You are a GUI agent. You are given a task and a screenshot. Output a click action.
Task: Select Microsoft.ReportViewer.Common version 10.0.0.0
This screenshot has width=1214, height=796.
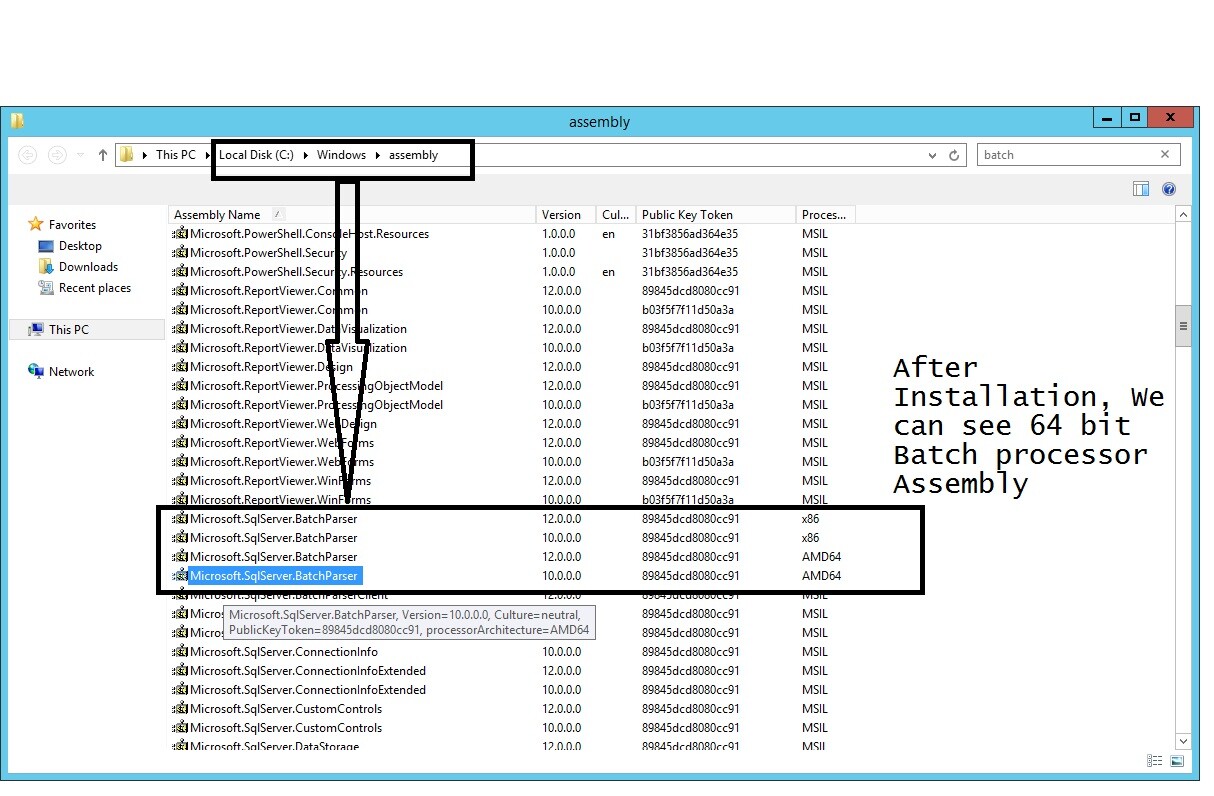click(279, 310)
